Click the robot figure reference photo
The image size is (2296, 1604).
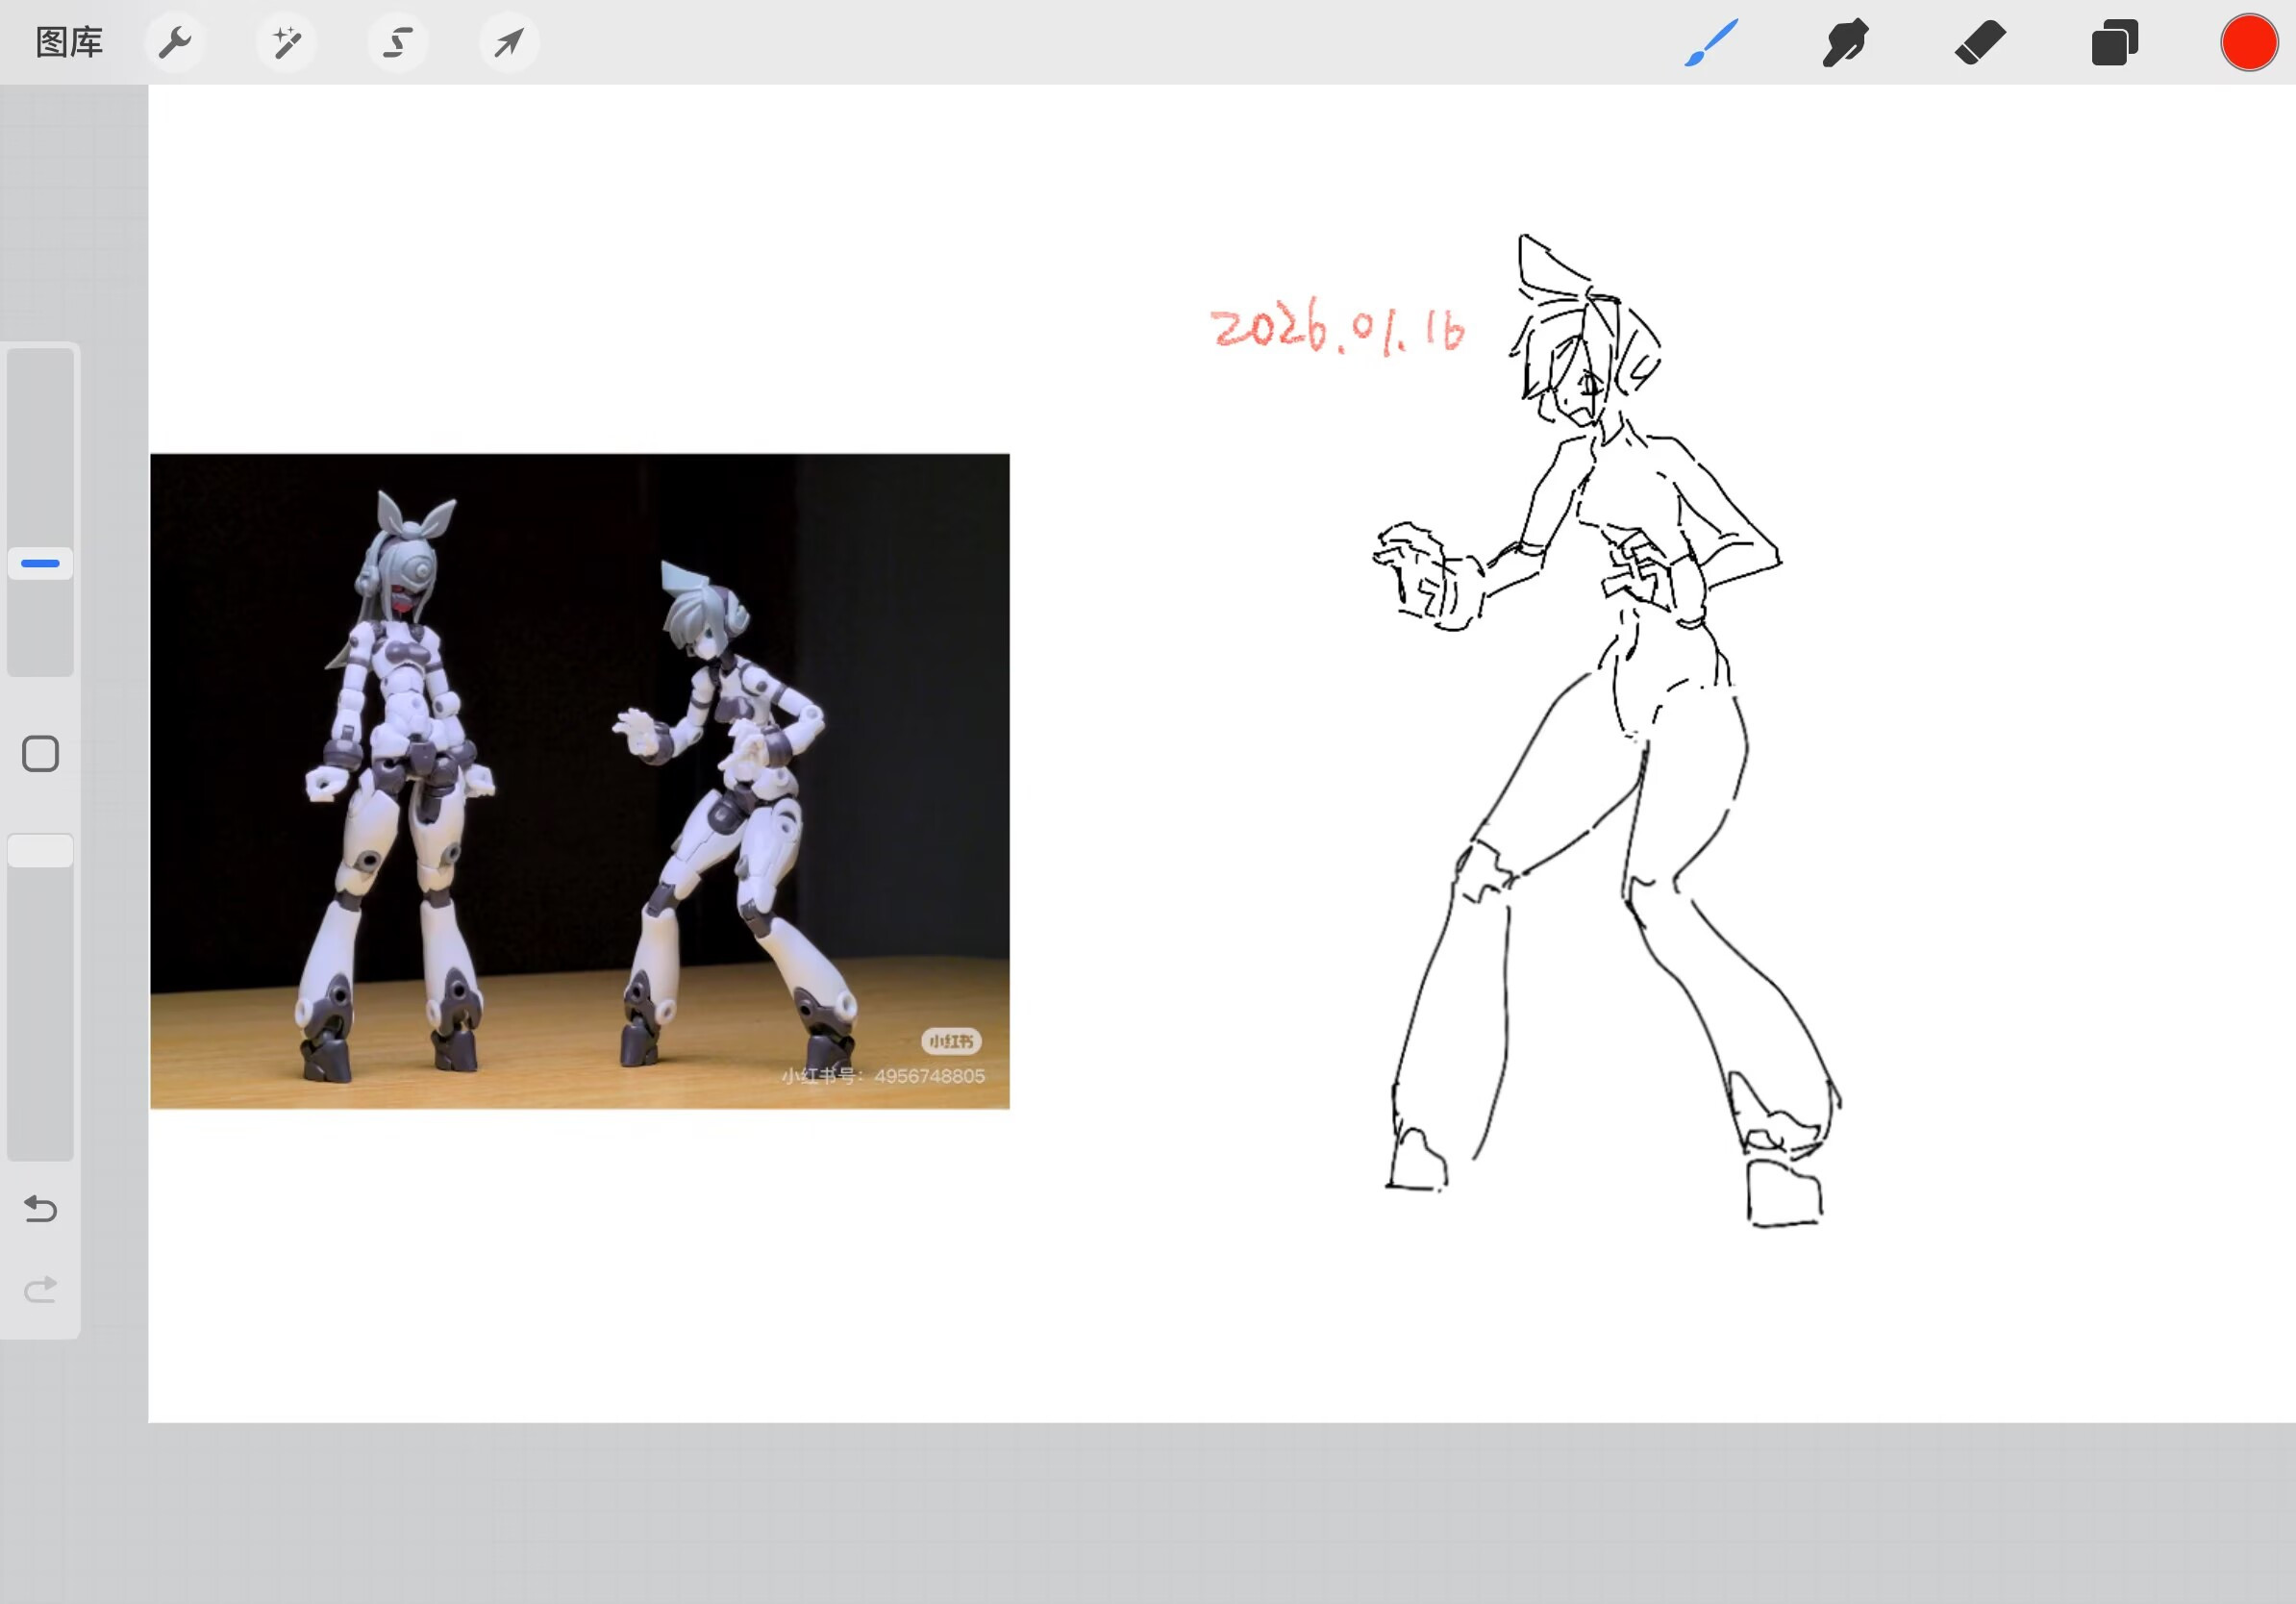coord(579,780)
